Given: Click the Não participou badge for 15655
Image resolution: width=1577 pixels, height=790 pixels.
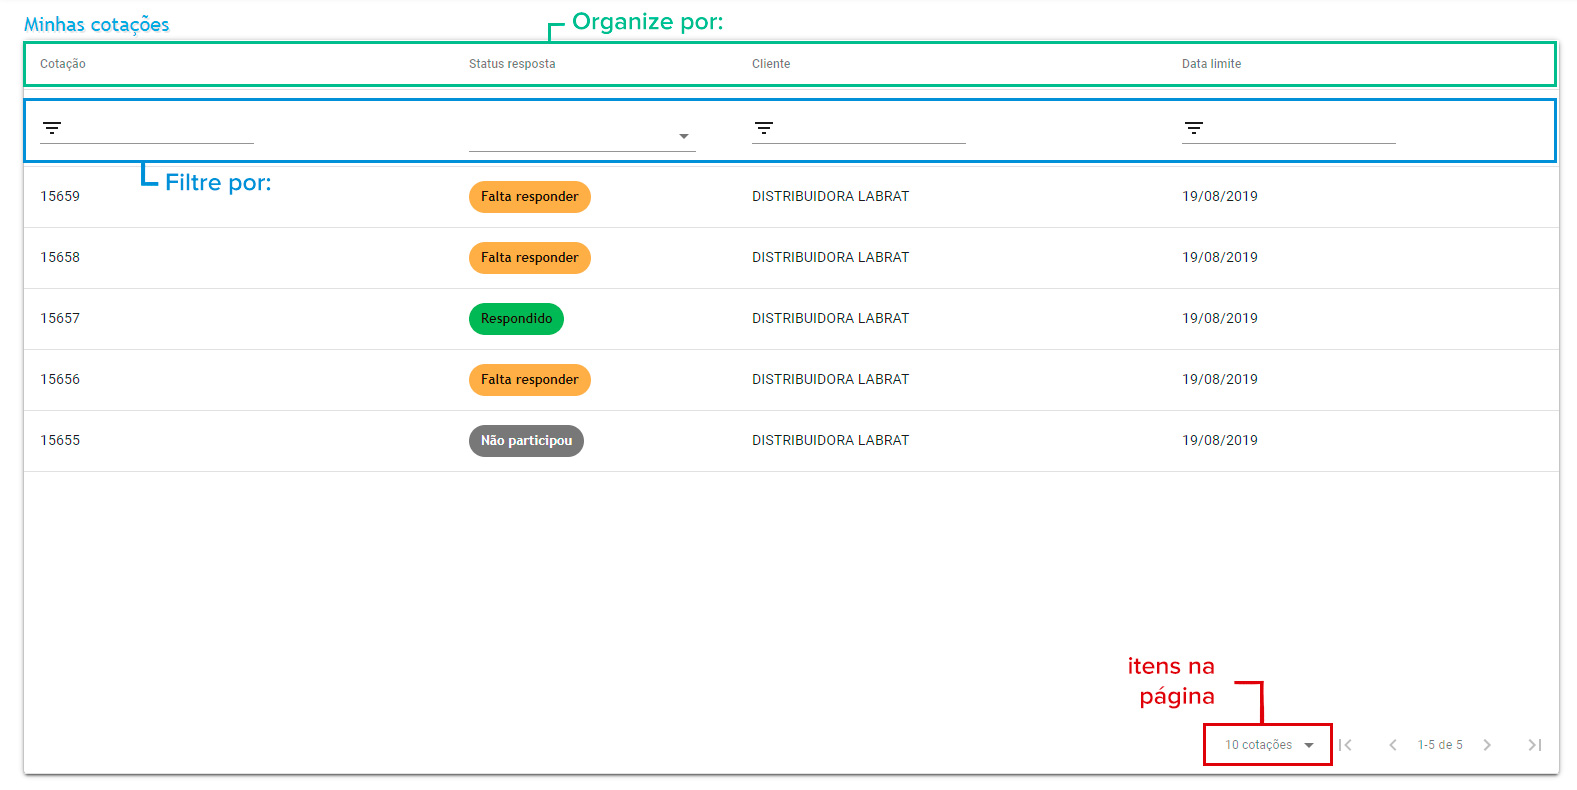Looking at the screenshot, I should [526, 441].
